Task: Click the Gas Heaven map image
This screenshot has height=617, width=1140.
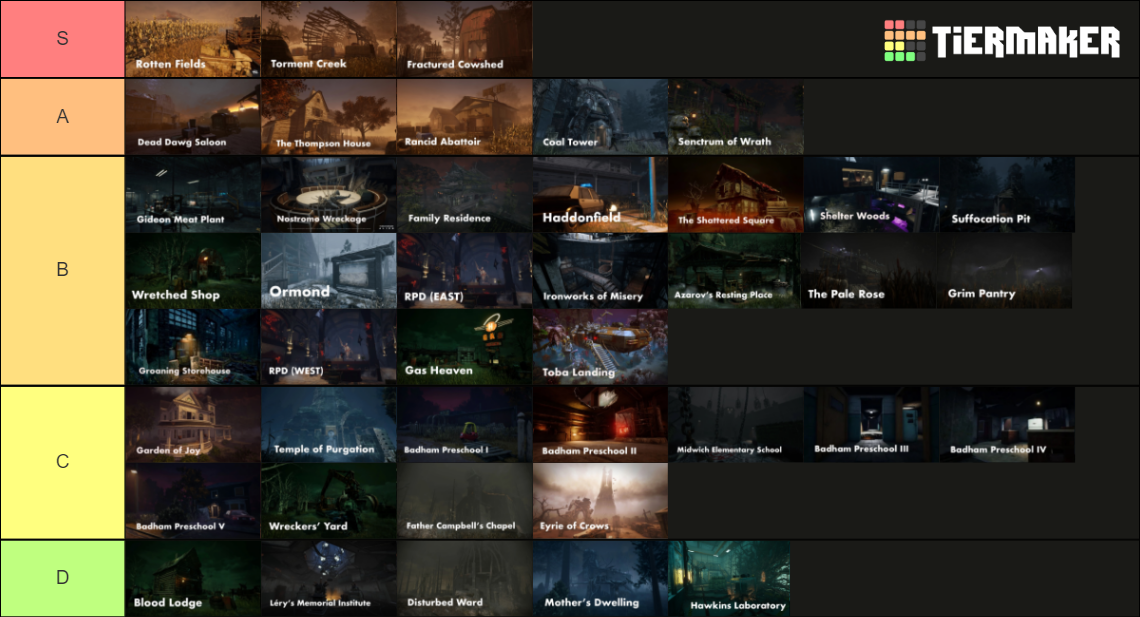Action: (464, 347)
